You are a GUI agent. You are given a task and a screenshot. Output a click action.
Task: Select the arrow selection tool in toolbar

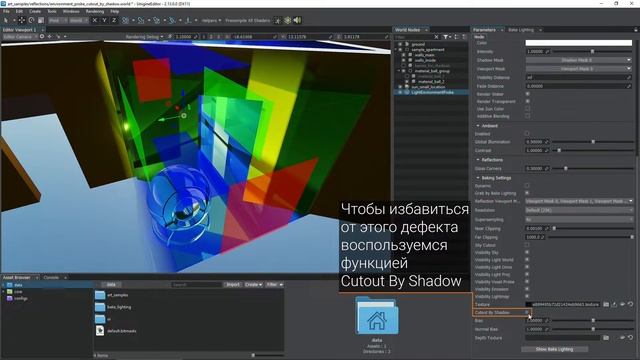point(6,20)
